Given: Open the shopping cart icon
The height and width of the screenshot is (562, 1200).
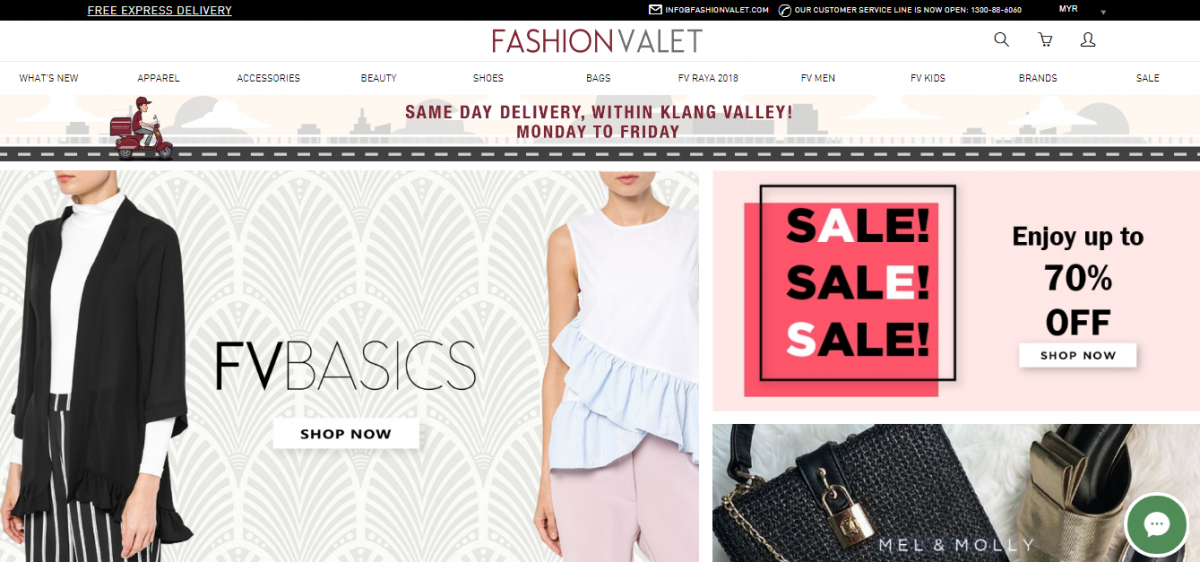Looking at the screenshot, I should click(1045, 40).
